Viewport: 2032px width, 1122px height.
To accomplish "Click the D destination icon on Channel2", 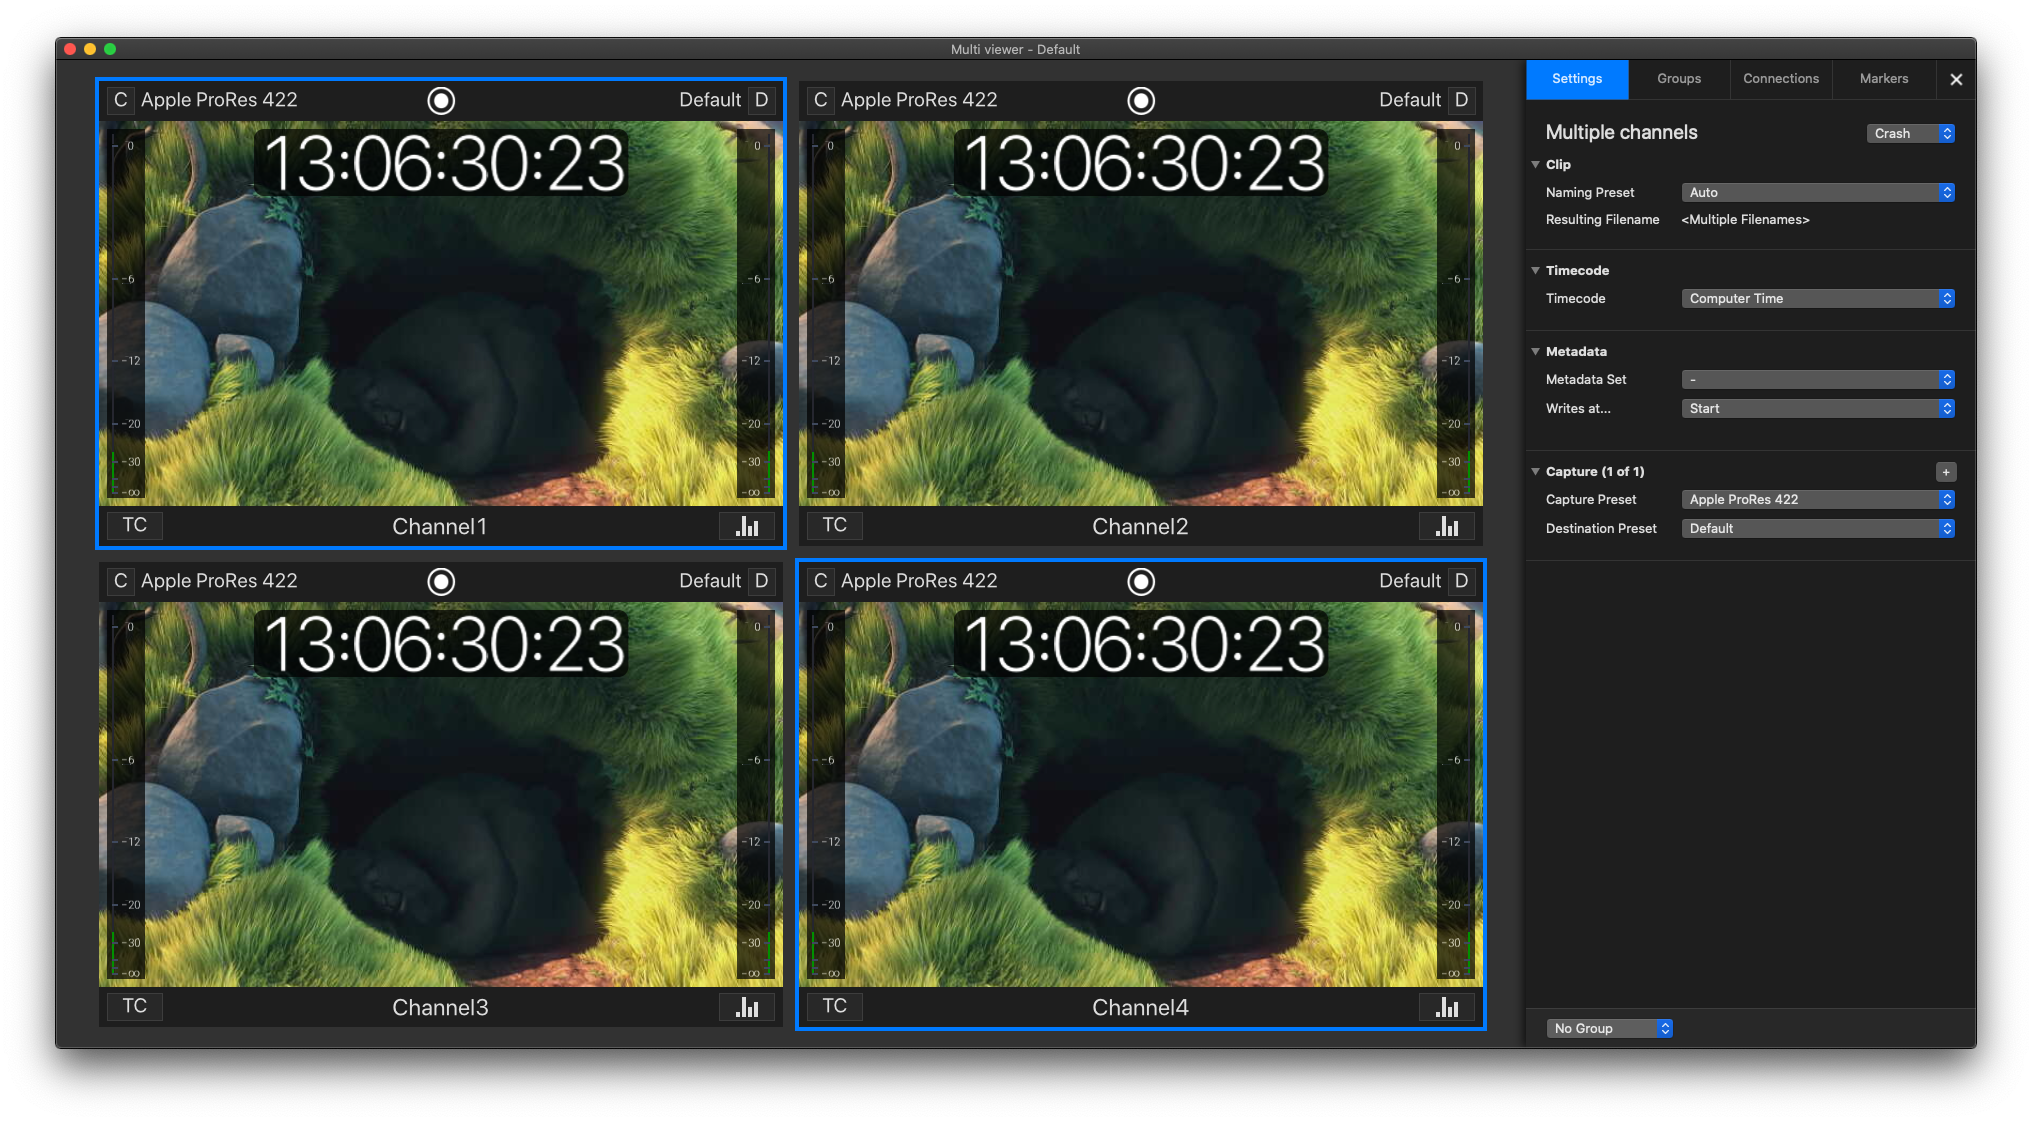I will (1461, 100).
